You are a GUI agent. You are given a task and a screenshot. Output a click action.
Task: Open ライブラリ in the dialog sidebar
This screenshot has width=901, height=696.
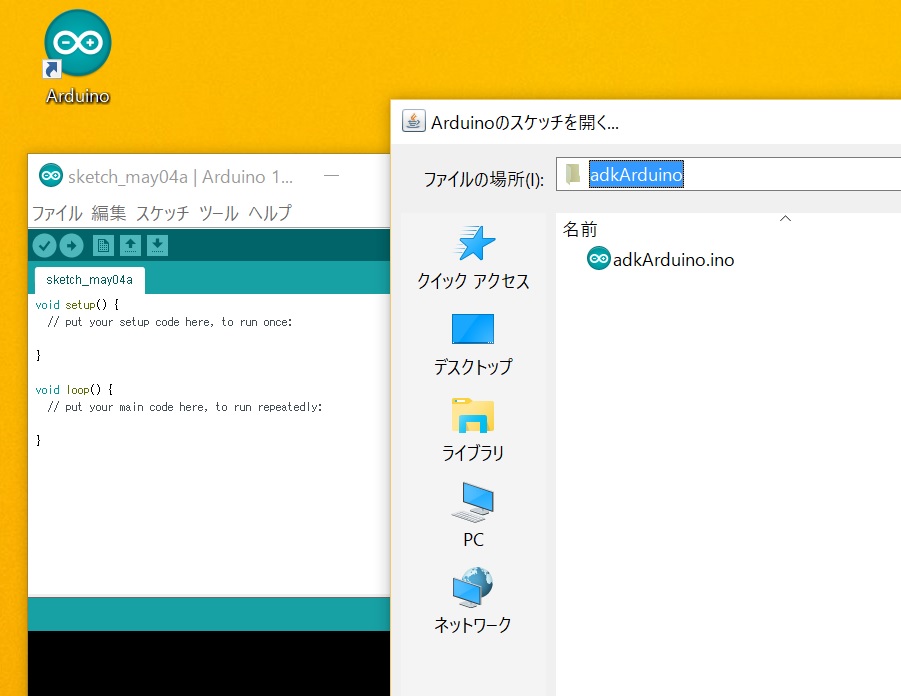(473, 429)
